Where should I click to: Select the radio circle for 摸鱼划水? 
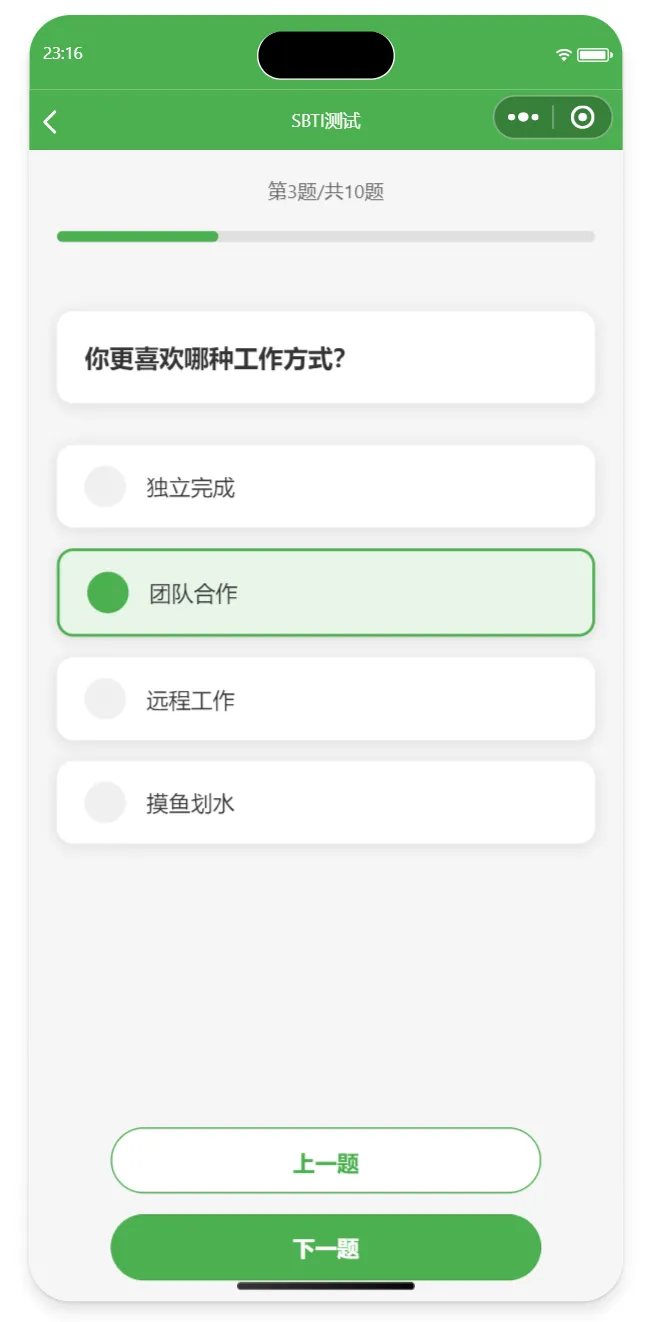point(105,802)
